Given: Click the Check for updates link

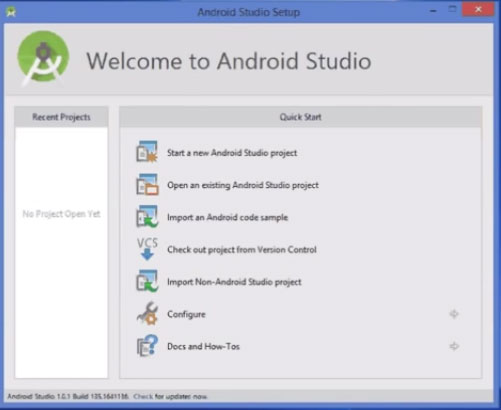Looking at the screenshot, I should click(143, 396).
